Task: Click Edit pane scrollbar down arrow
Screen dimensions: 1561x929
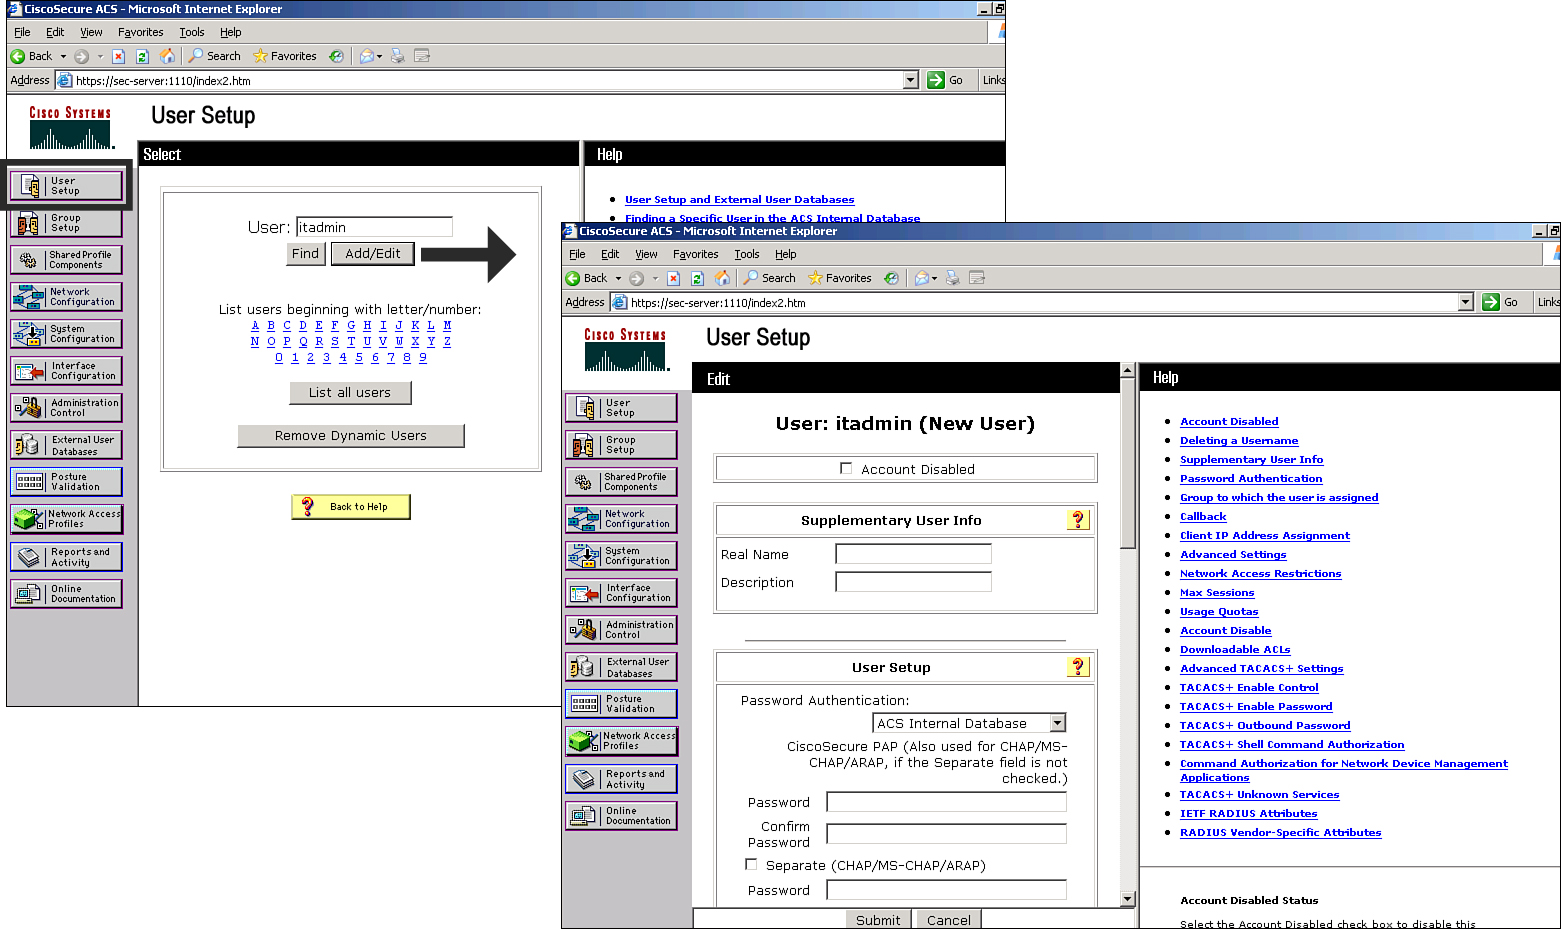Action: pyautogui.click(x=1128, y=899)
